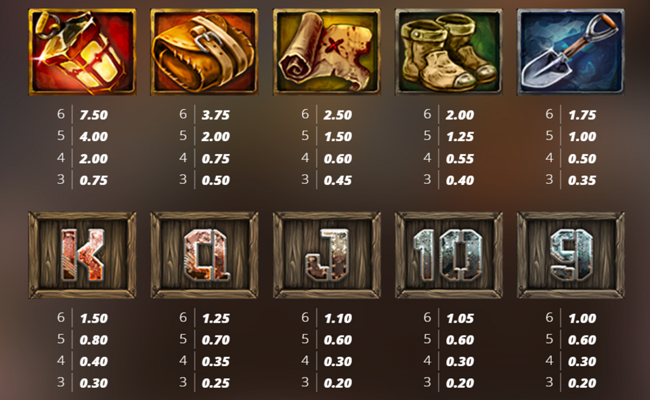Select the 9 card symbol crate
The image size is (650, 400).
click(x=570, y=255)
